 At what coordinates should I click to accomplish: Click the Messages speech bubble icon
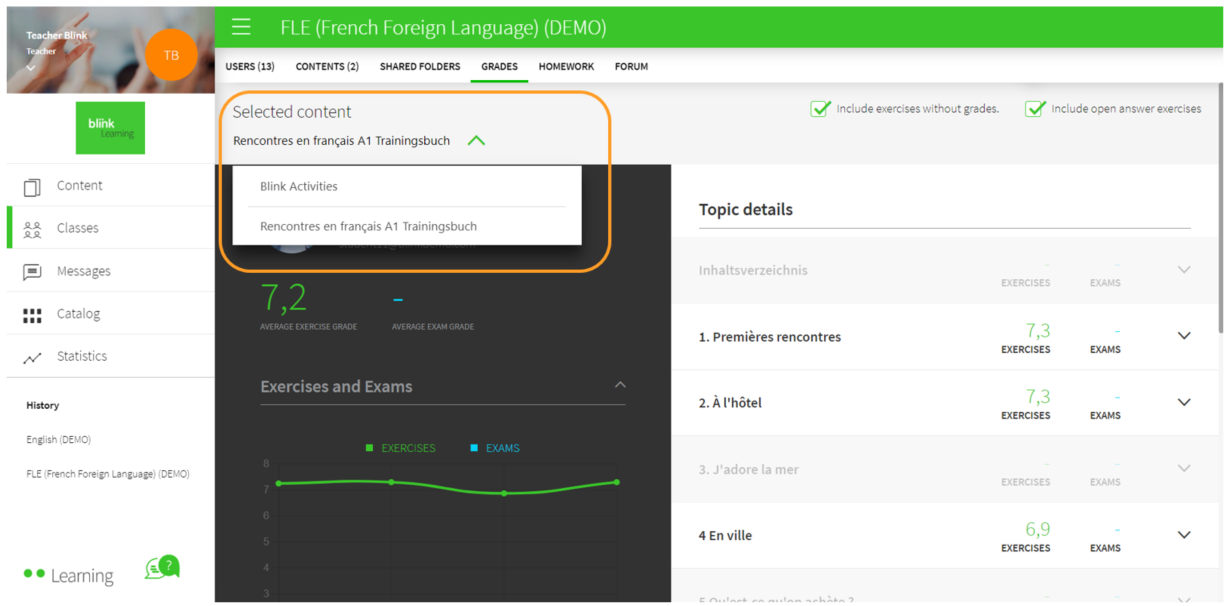click(x=32, y=272)
